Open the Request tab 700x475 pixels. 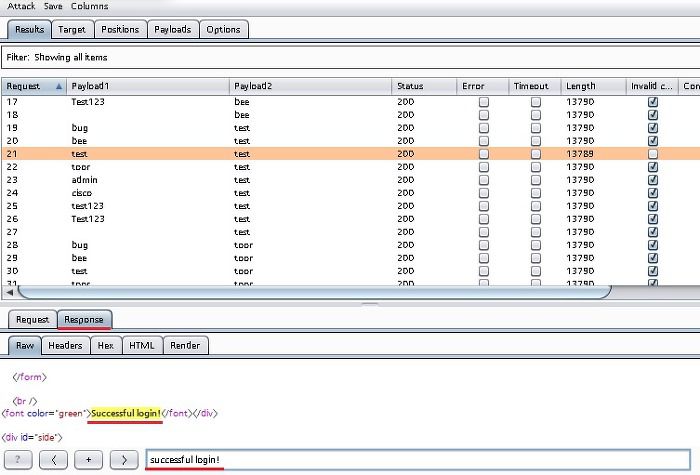[x=32, y=320]
